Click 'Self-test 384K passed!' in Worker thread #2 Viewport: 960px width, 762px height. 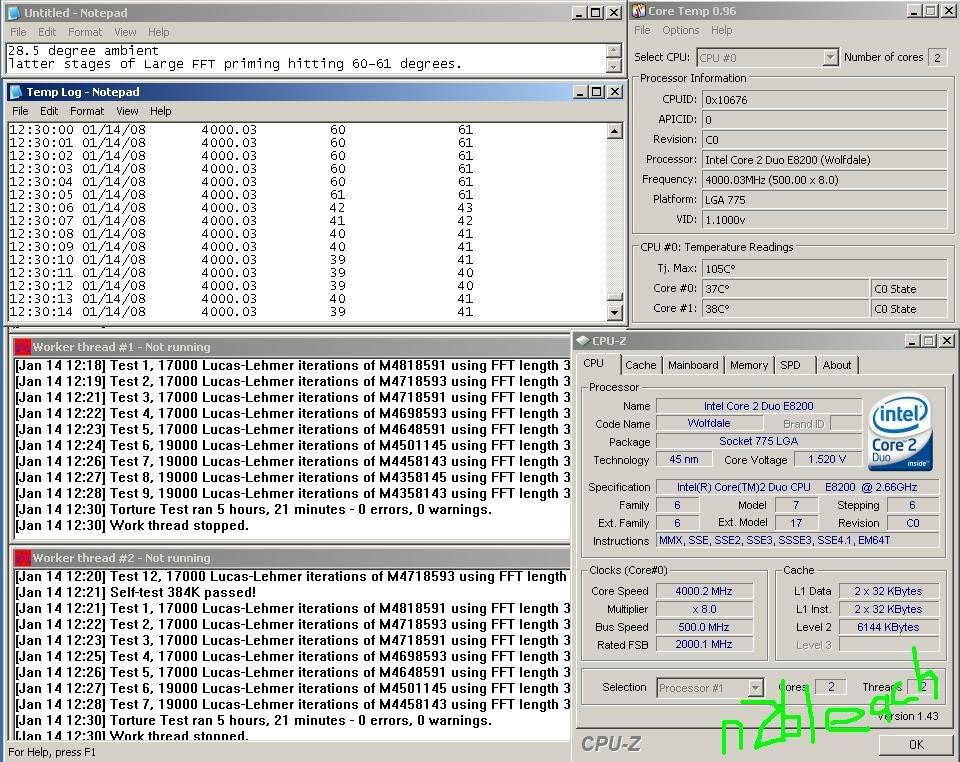[x=183, y=592]
